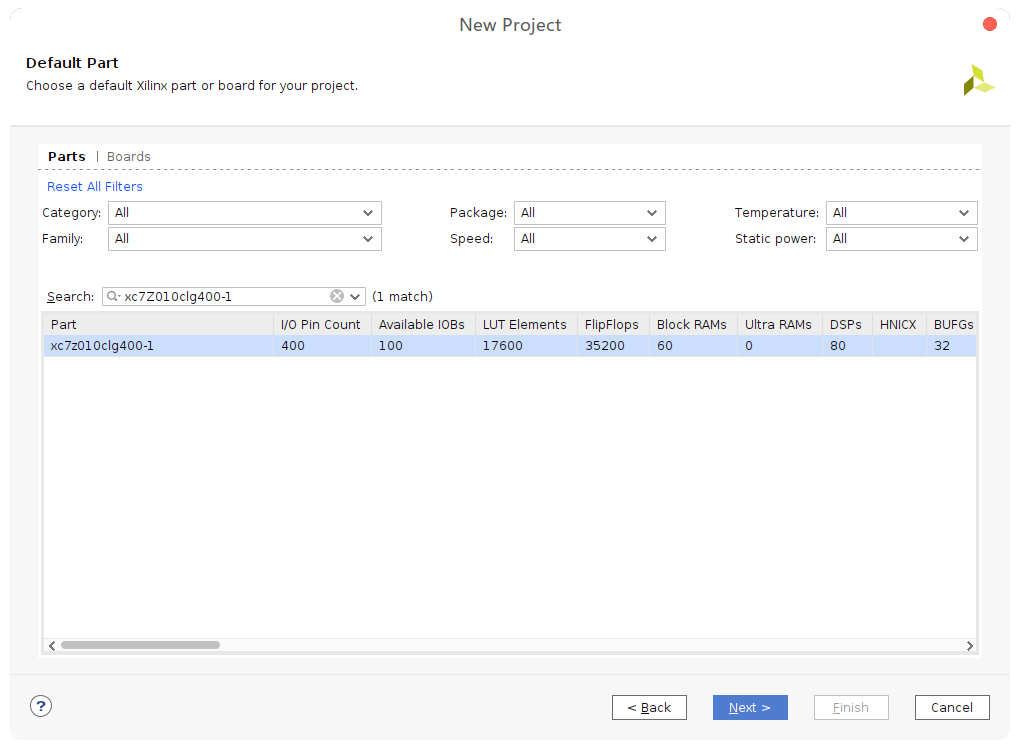Image resolution: width=1020 pixels, height=750 pixels.
Task: Click the Xilinx logo icon
Action: coord(978,81)
